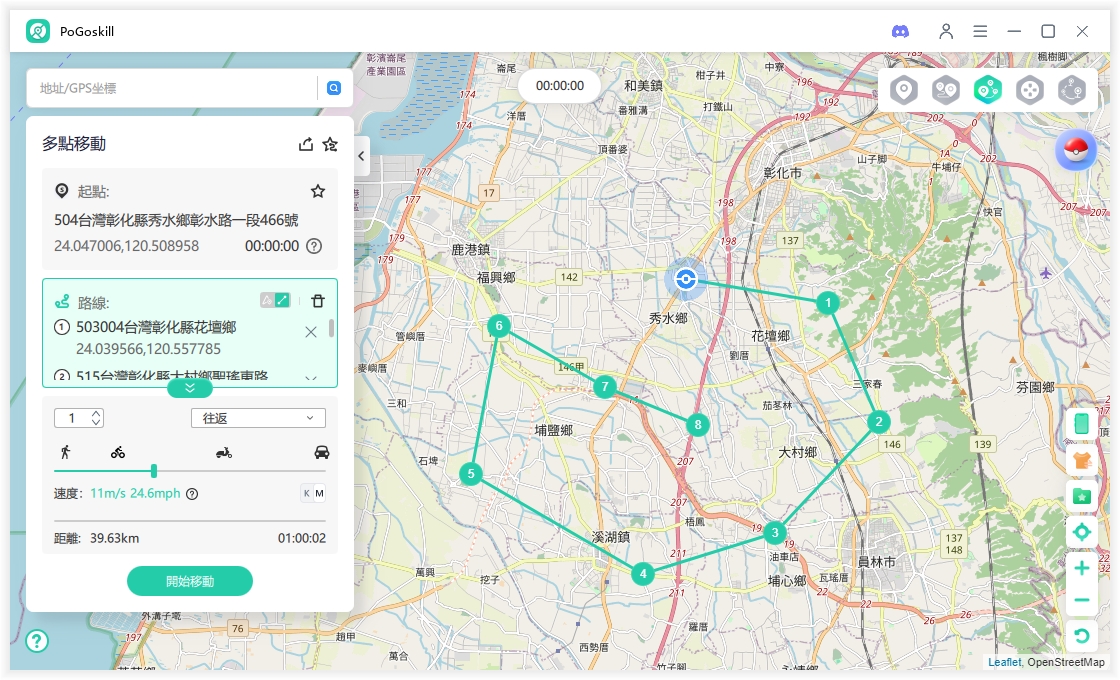Screen dimensions: 1120x680
Task: Select the green multi-point route mode icon
Action: pos(988,91)
